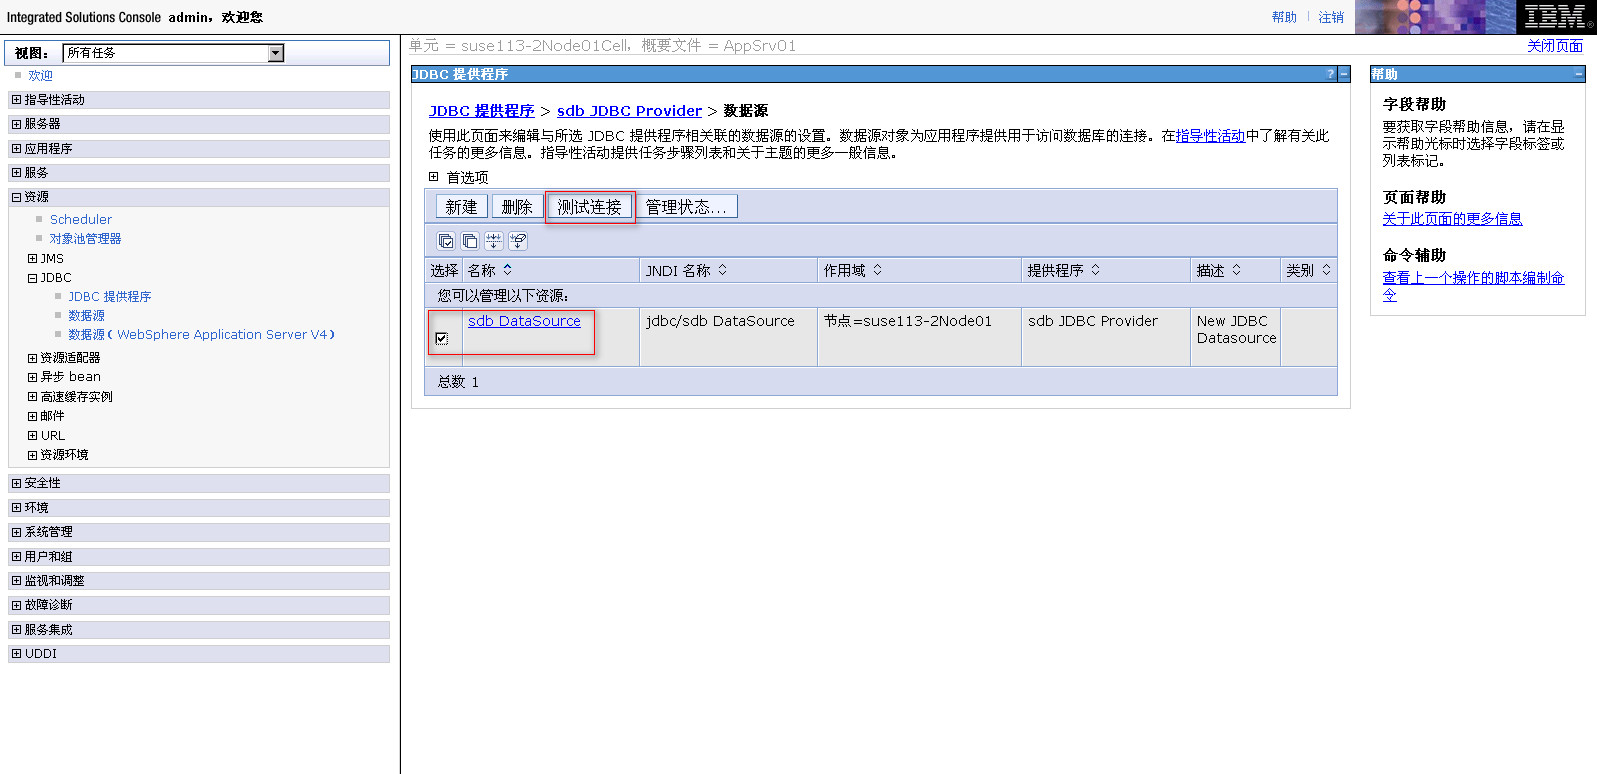The width and height of the screenshot is (1597, 774).
Task: Expand 用户和组 navigation group
Action: (16, 557)
